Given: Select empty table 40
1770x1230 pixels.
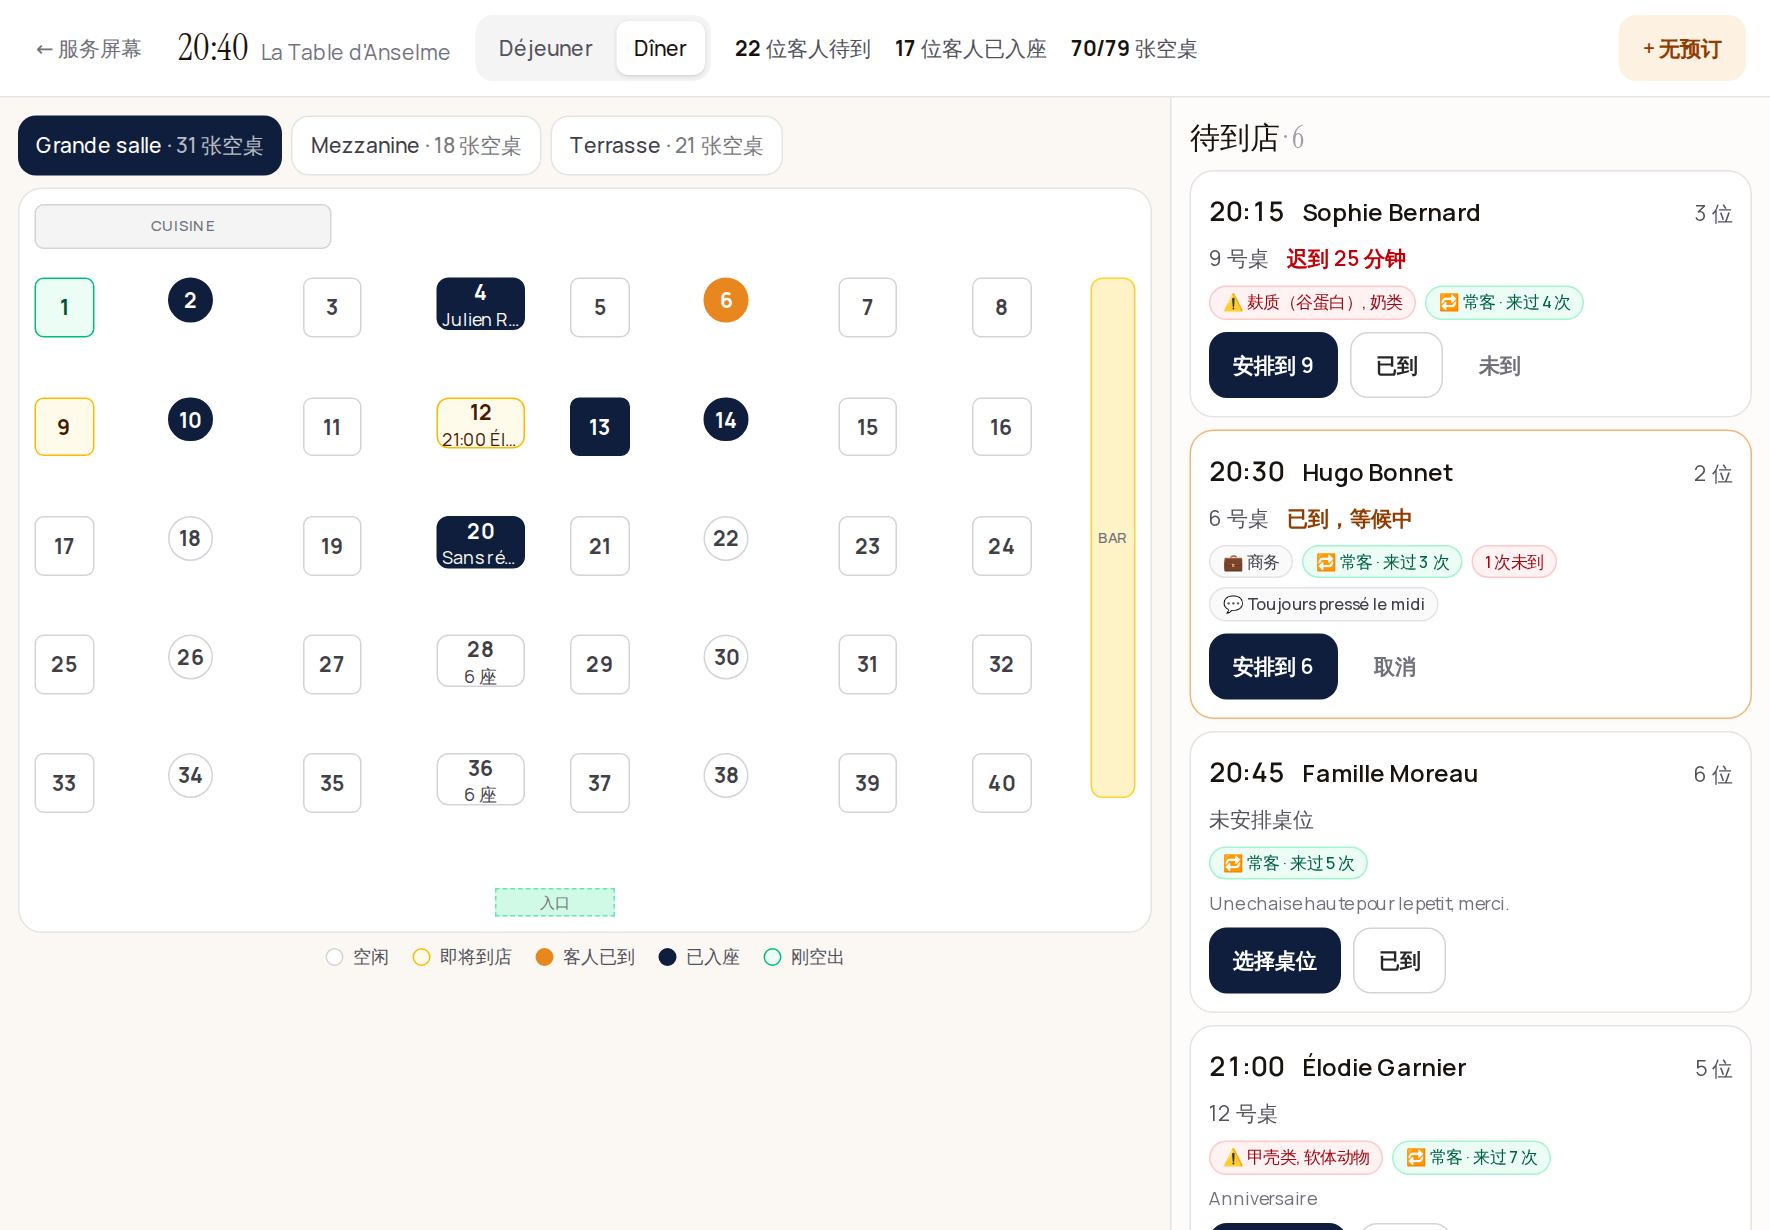Looking at the screenshot, I should tap(1002, 783).
